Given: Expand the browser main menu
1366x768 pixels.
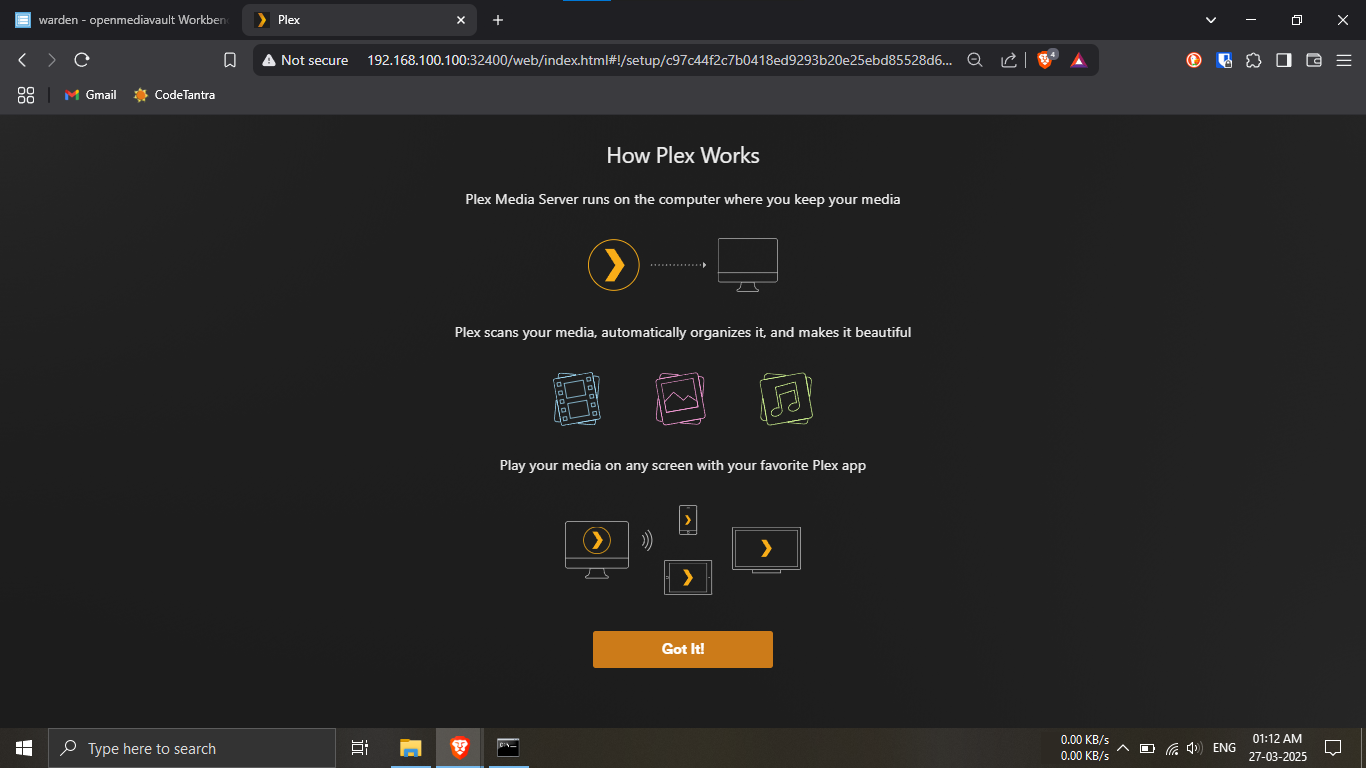Looking at the screenshot, I should pos(1344,60).
